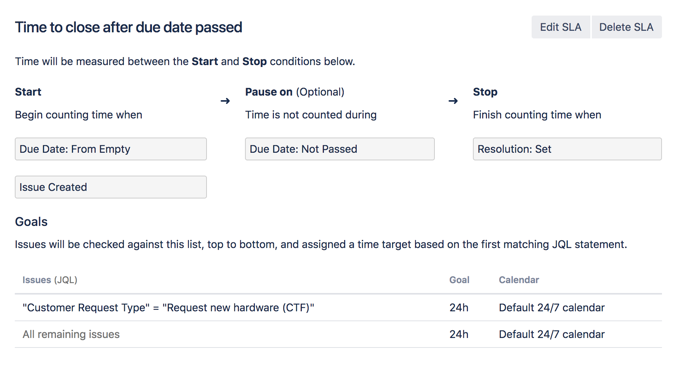Click the Resolution: Set stop condition
Viewport: 675px width, 370px height.
[567, 149]
